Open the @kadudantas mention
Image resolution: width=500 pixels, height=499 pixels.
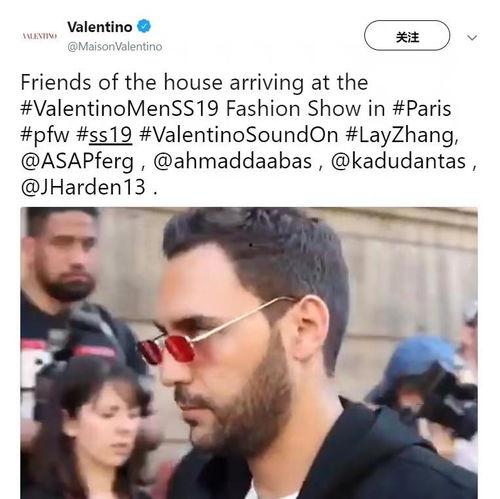tap(398, 161)
